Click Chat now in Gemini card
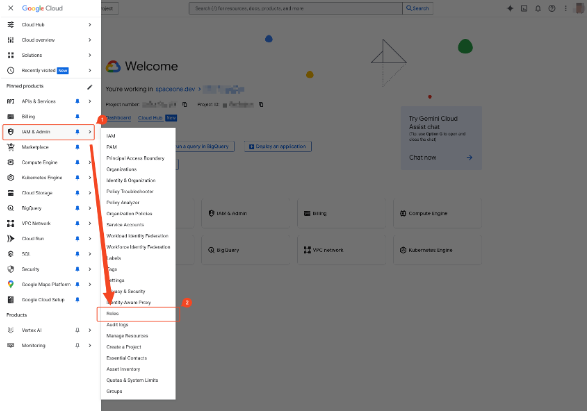Viewport: 588px width, 412px height. point(422,157)
